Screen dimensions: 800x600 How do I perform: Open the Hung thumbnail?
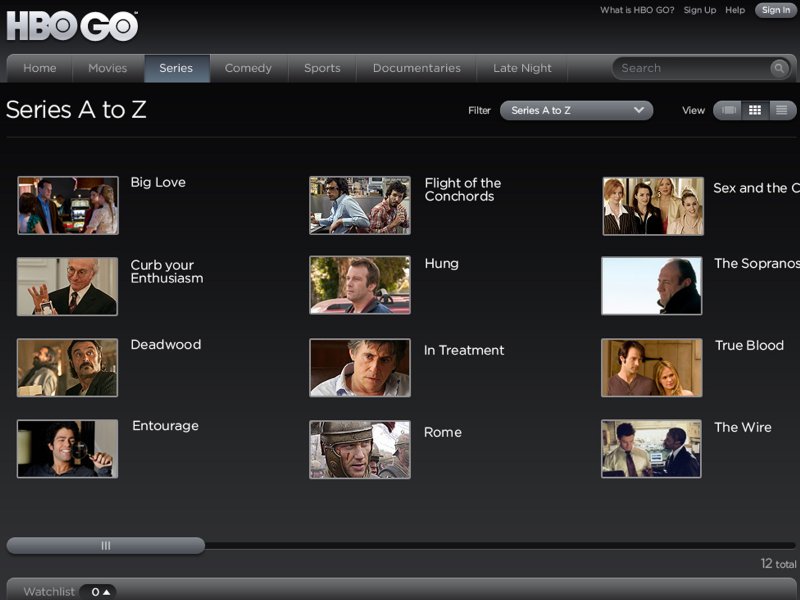(x=360, y=285)
